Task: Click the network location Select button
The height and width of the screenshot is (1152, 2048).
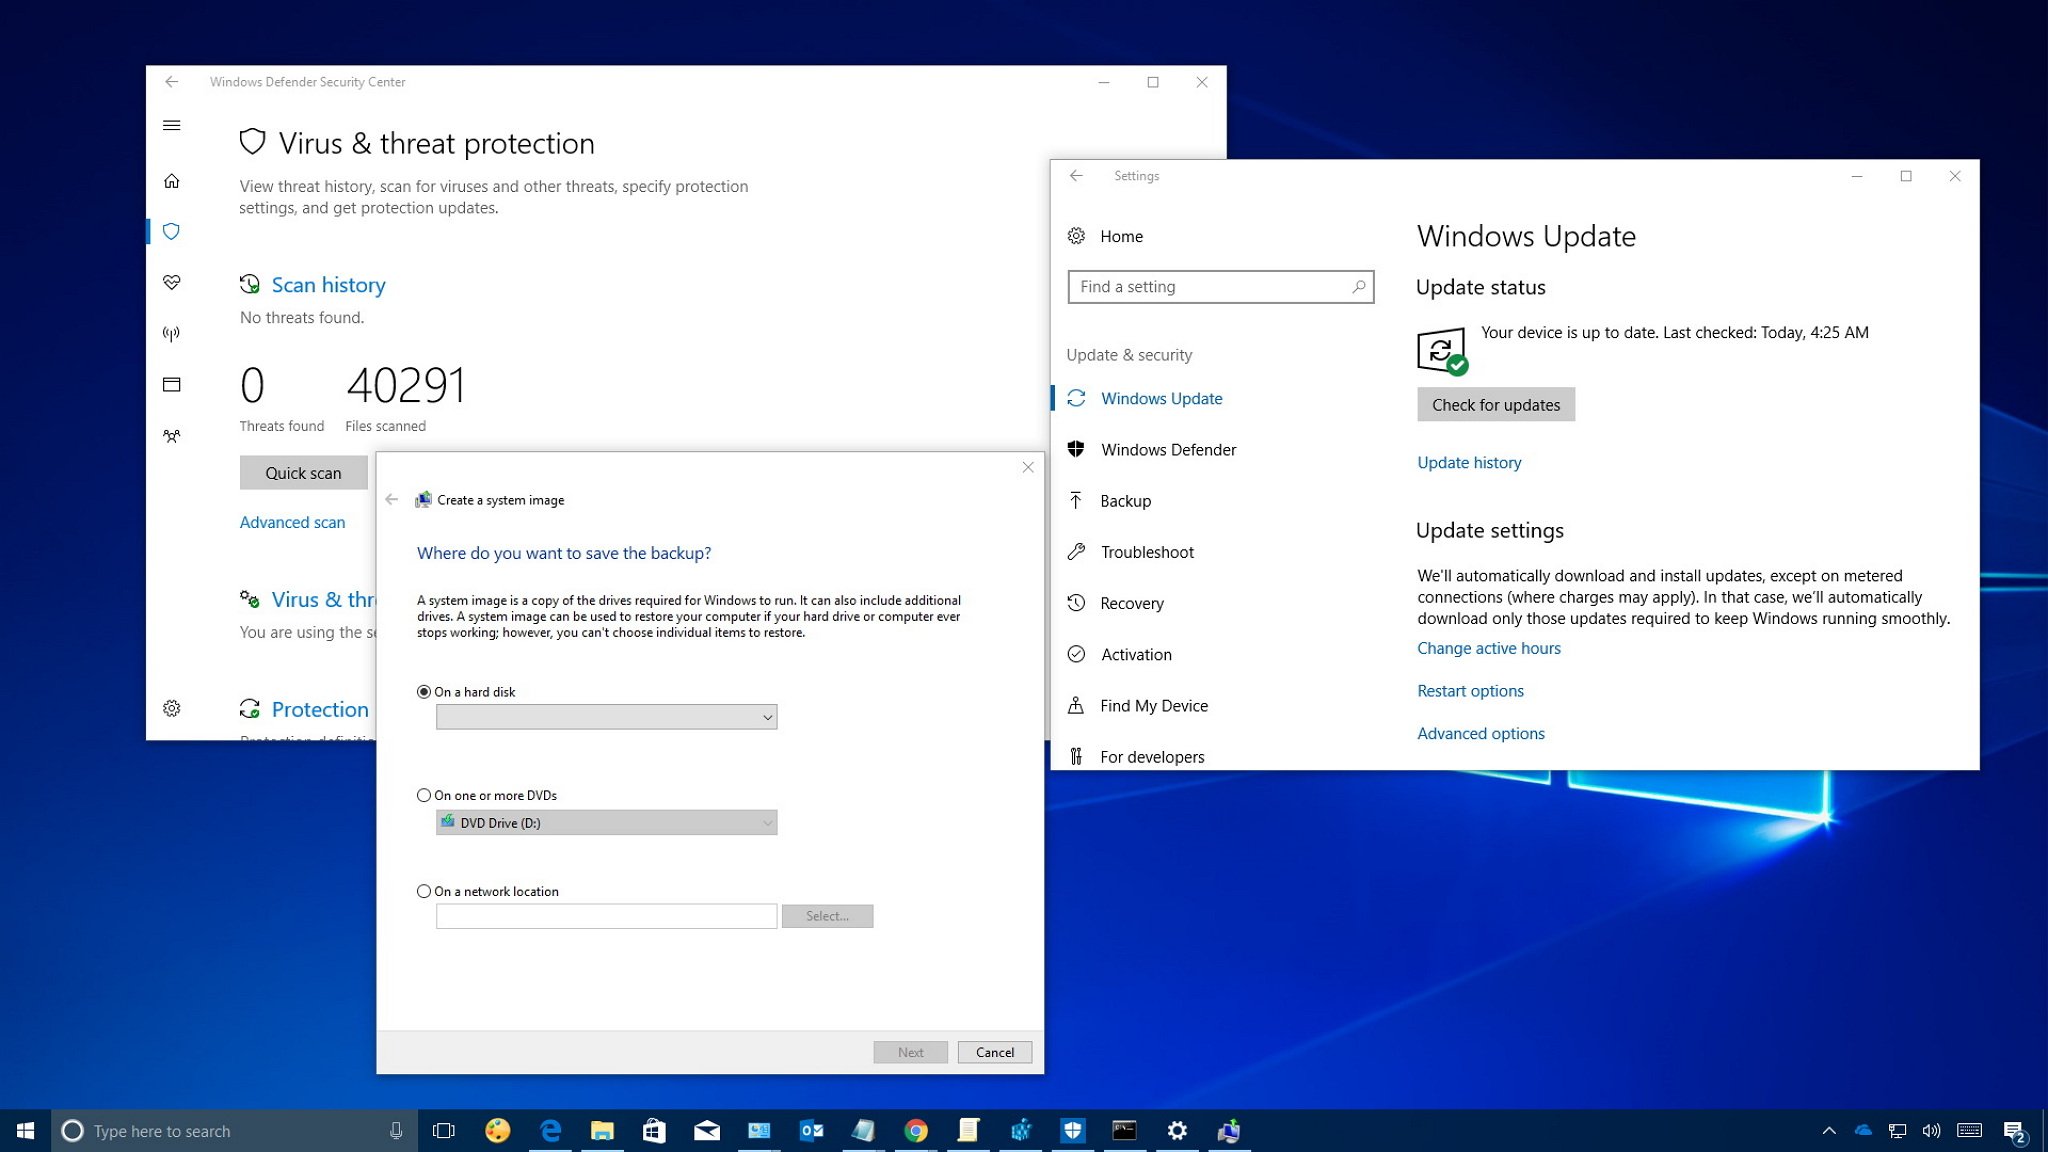Action: point(826,916)
